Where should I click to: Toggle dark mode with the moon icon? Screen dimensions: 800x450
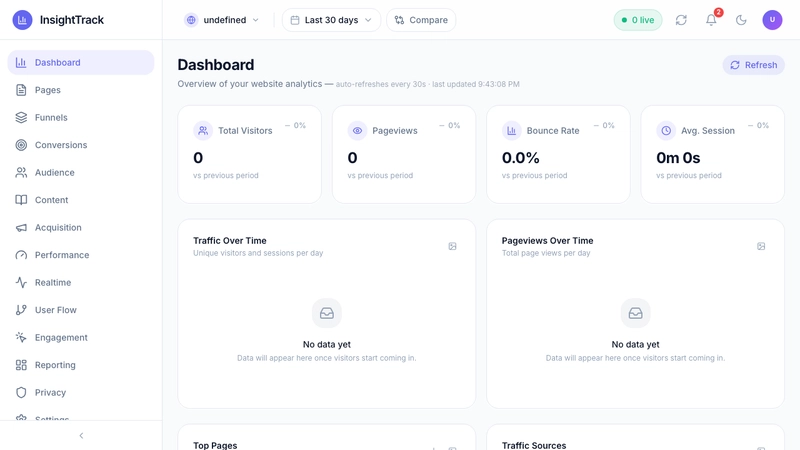click(741, 20)
